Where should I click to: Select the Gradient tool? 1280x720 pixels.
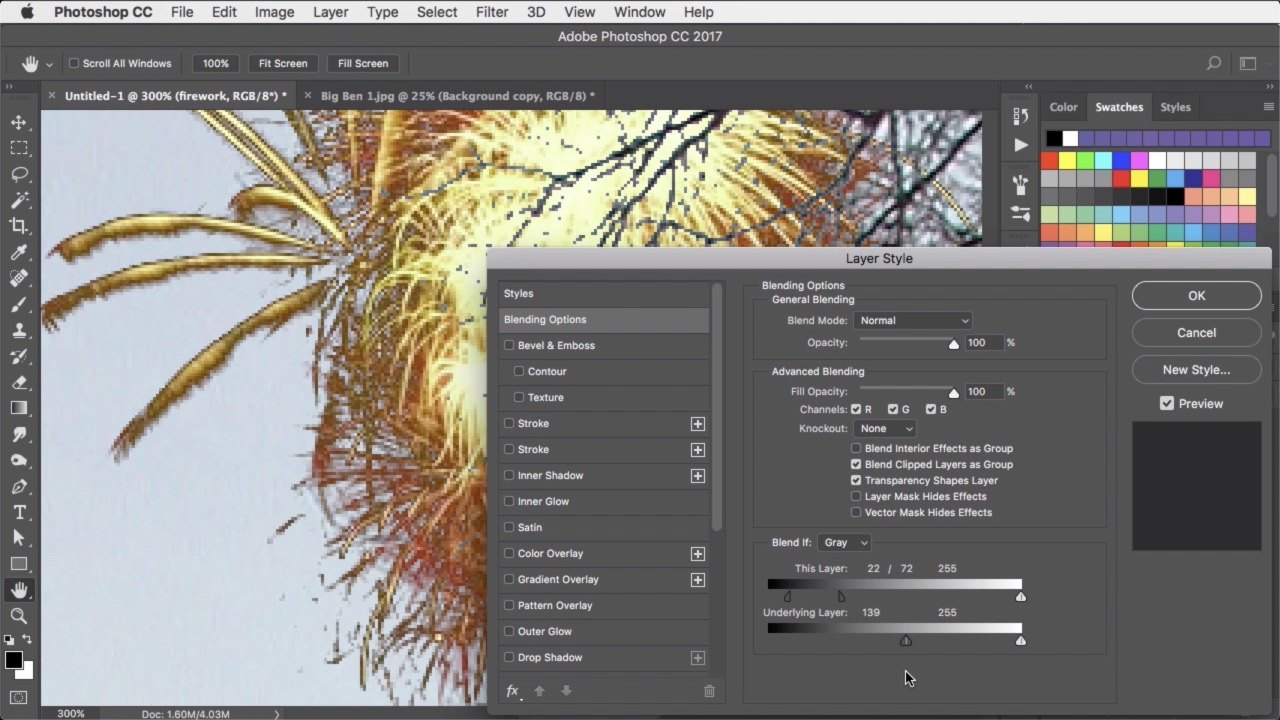(x=19, y=408)
